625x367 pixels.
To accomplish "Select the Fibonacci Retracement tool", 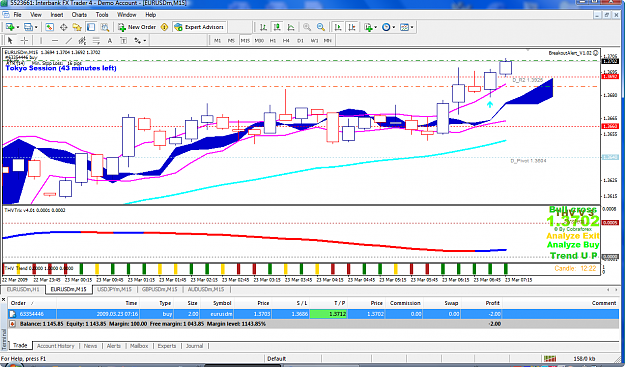I will (x=96, y=40).
